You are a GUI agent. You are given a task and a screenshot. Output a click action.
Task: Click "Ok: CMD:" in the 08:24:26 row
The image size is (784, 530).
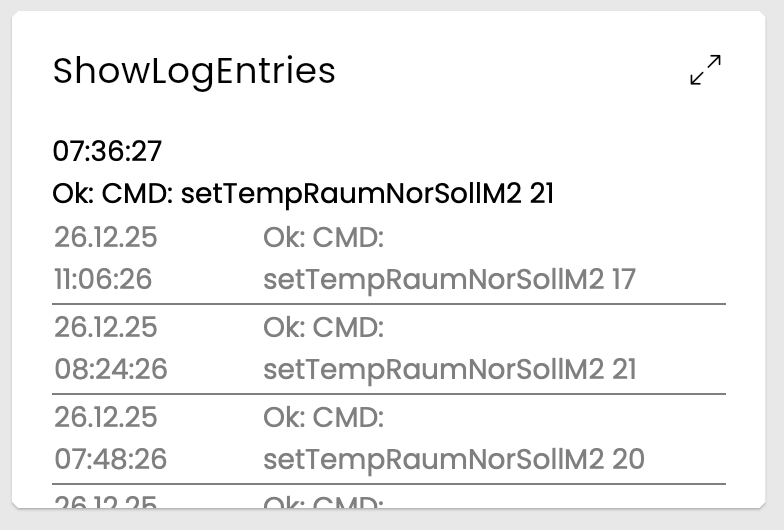(x=323, y=328)
